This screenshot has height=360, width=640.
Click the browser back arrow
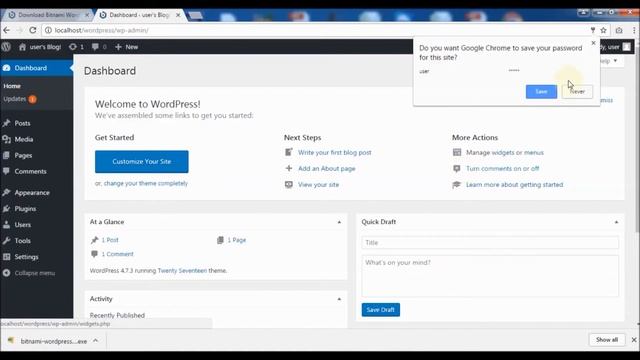coord(7,30)
